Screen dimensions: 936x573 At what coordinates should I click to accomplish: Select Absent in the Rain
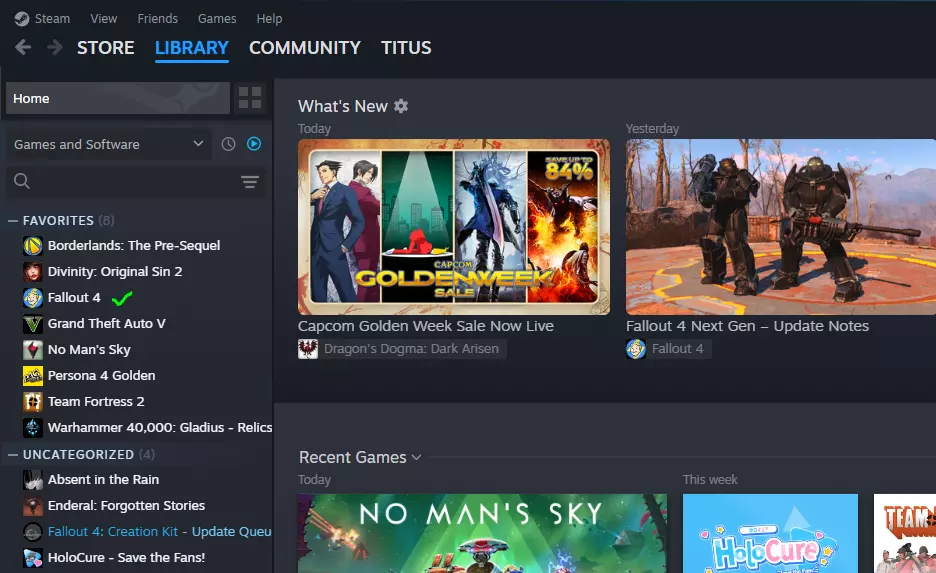[103, 479]
